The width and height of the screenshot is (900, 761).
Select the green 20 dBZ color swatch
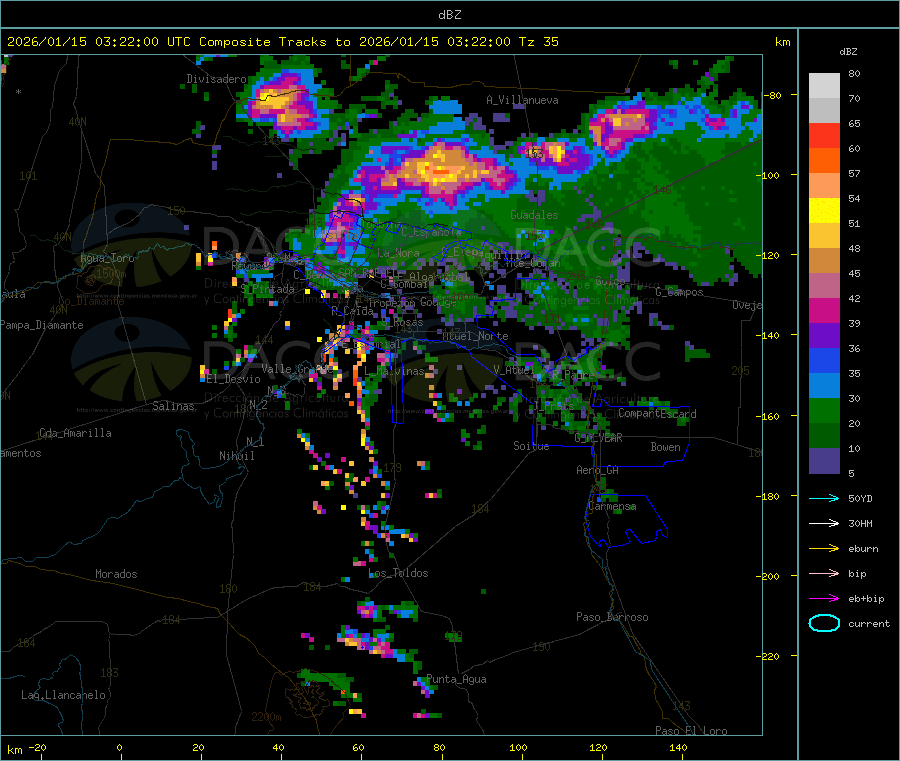pyautogui.click(x=824, y=410)
